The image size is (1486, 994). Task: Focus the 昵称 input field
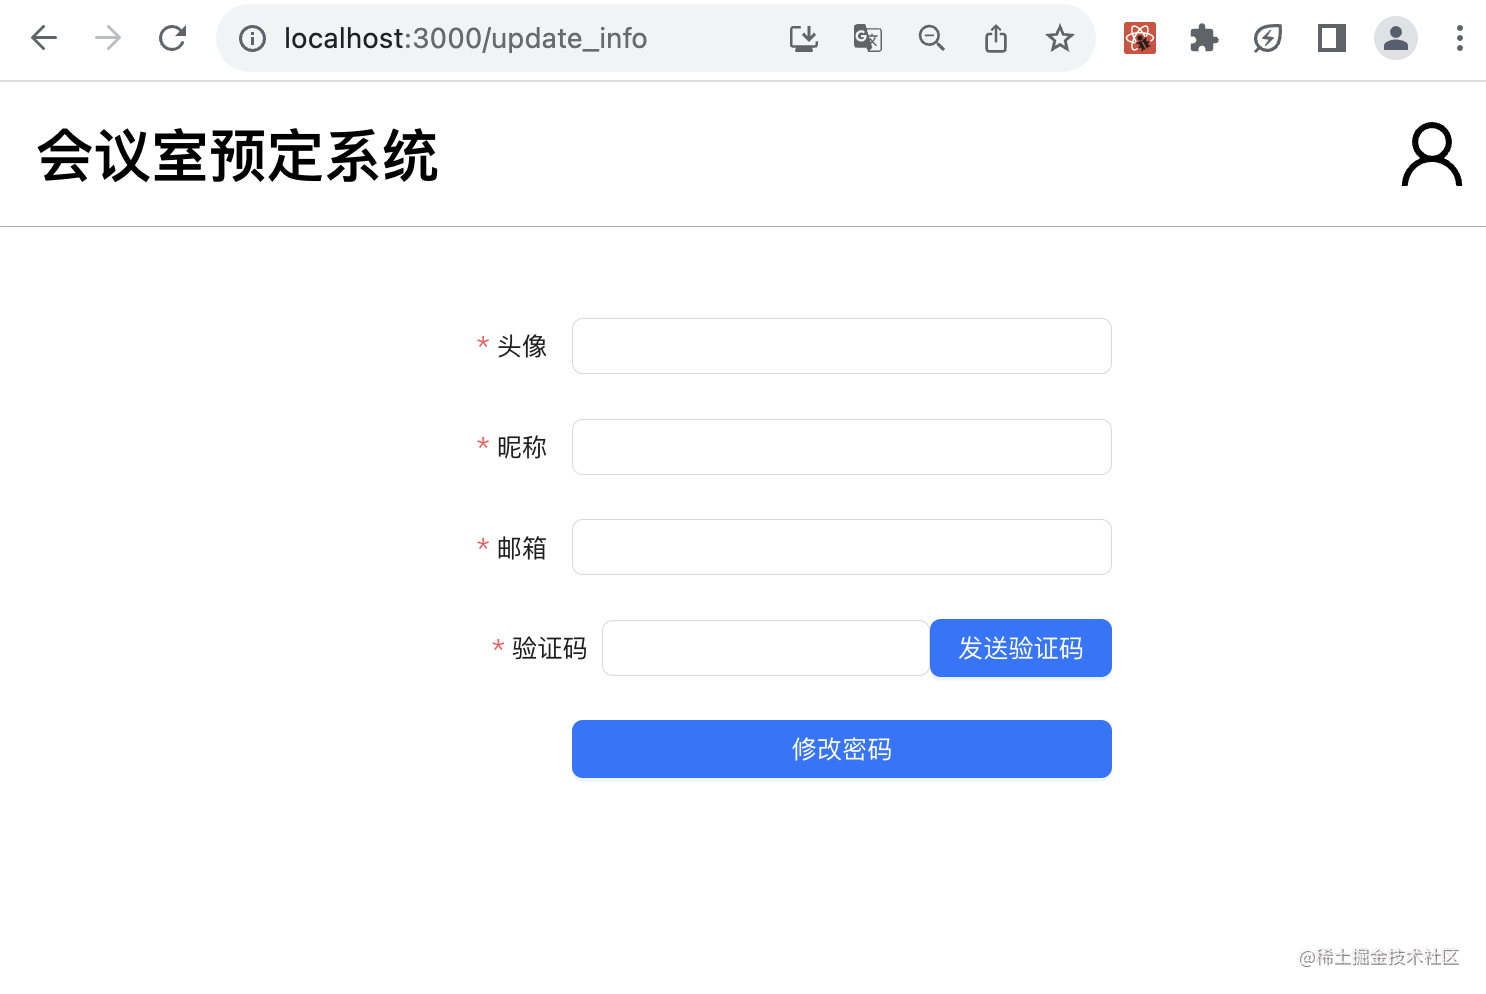tap(842, 447)
